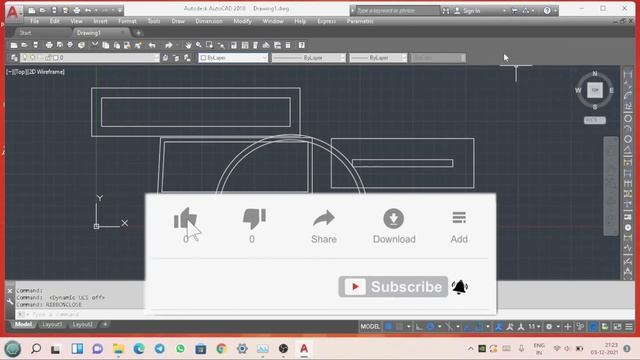Open the ByLayer lineweight dropdown
The image size is (640, 360).
[x=378, y=58]
